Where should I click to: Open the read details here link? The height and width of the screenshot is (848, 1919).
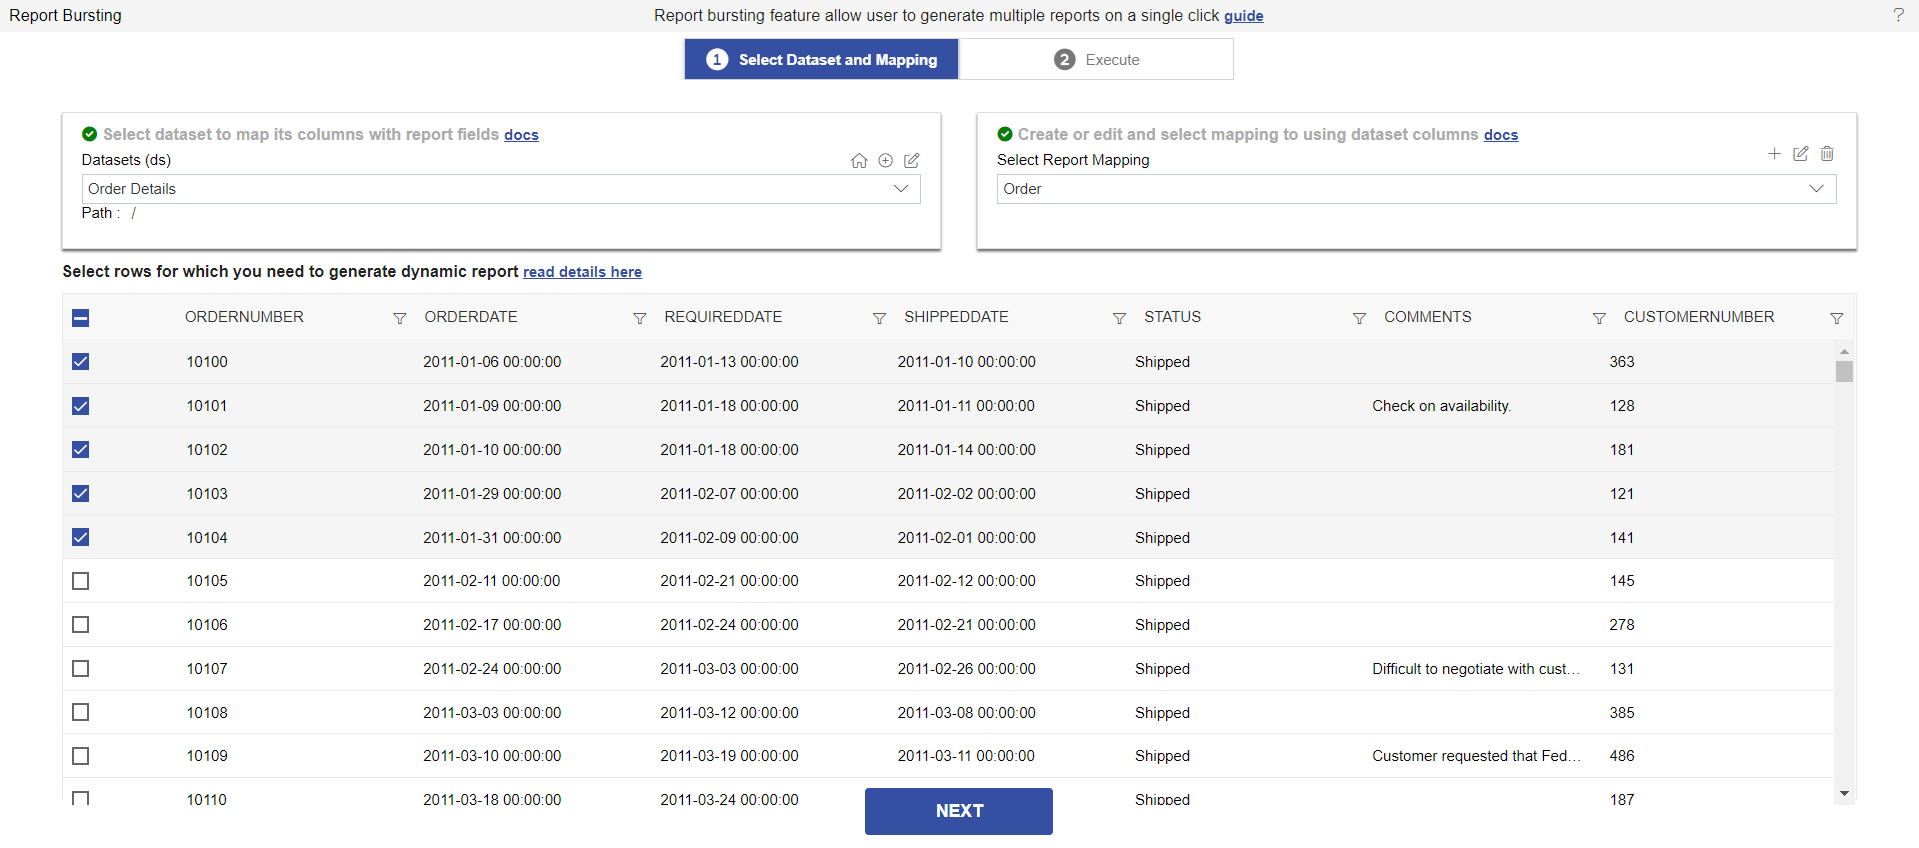(582, 272)
